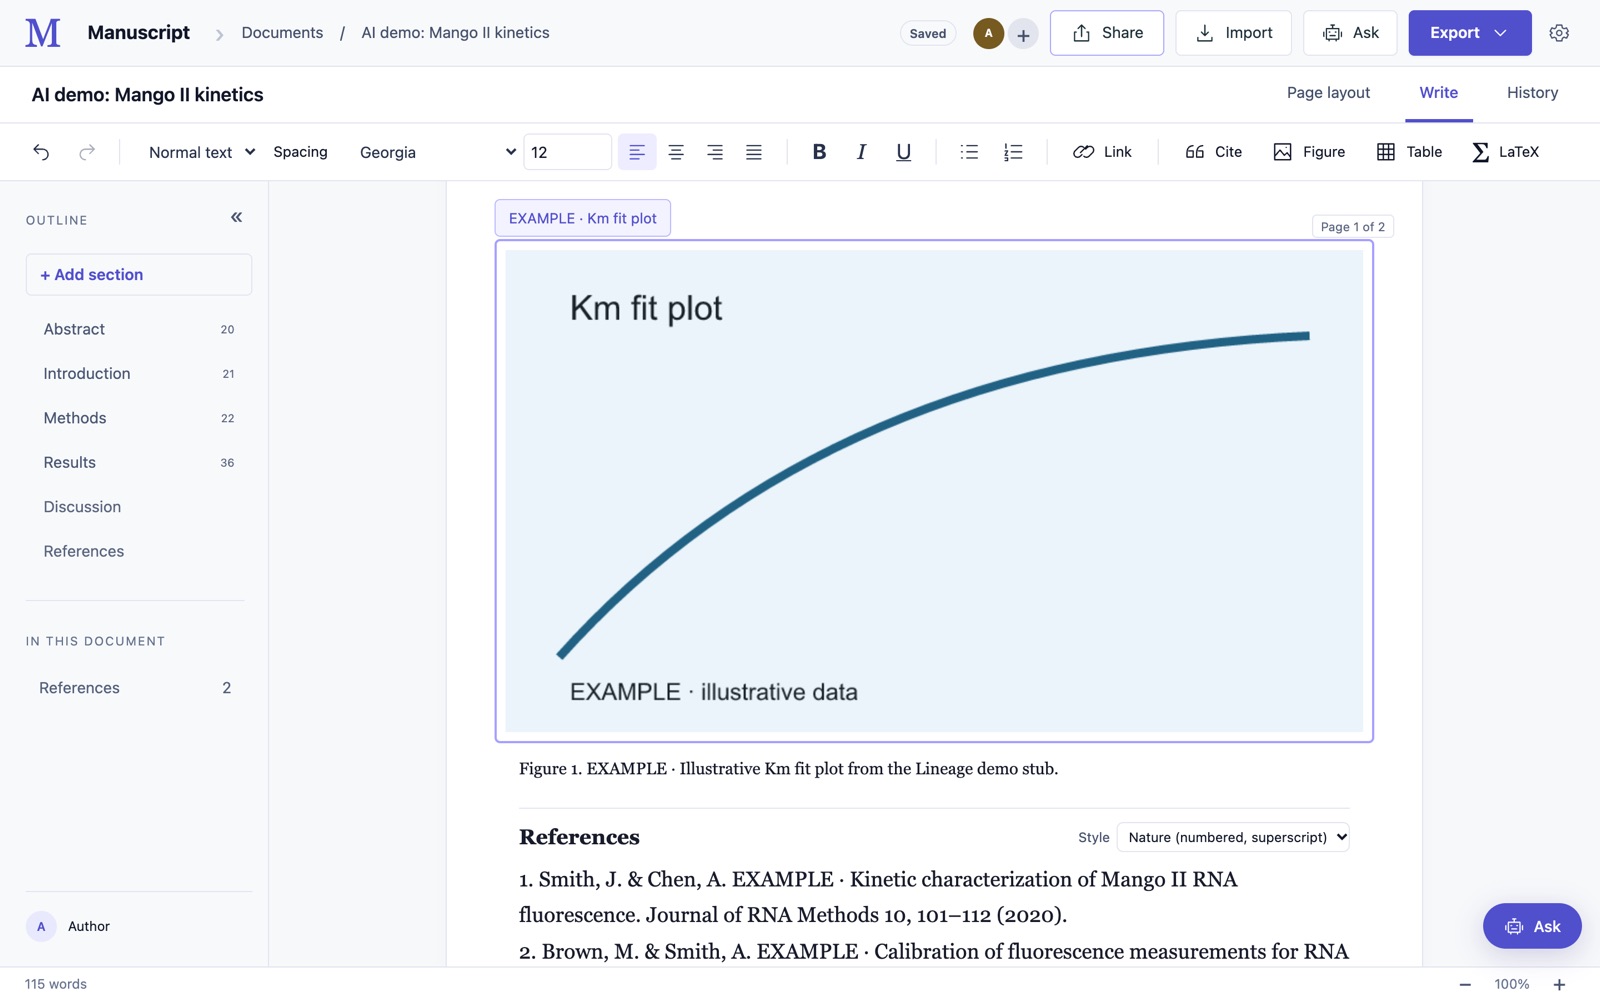Switch to the Page layout tab
The width and height of the screenshot is (1600, 1000).
(1328, 93)
